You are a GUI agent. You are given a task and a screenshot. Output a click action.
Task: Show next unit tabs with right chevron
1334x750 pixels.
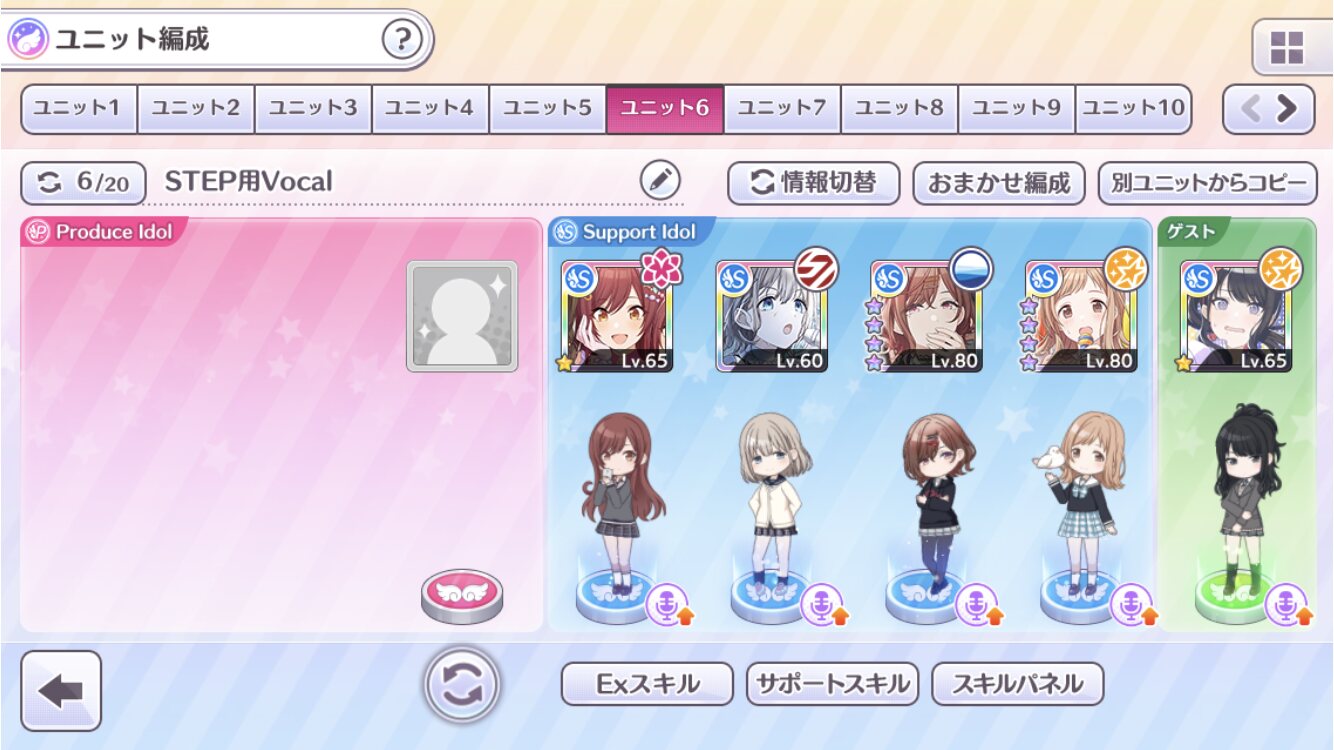click(x=1286, y=108)
